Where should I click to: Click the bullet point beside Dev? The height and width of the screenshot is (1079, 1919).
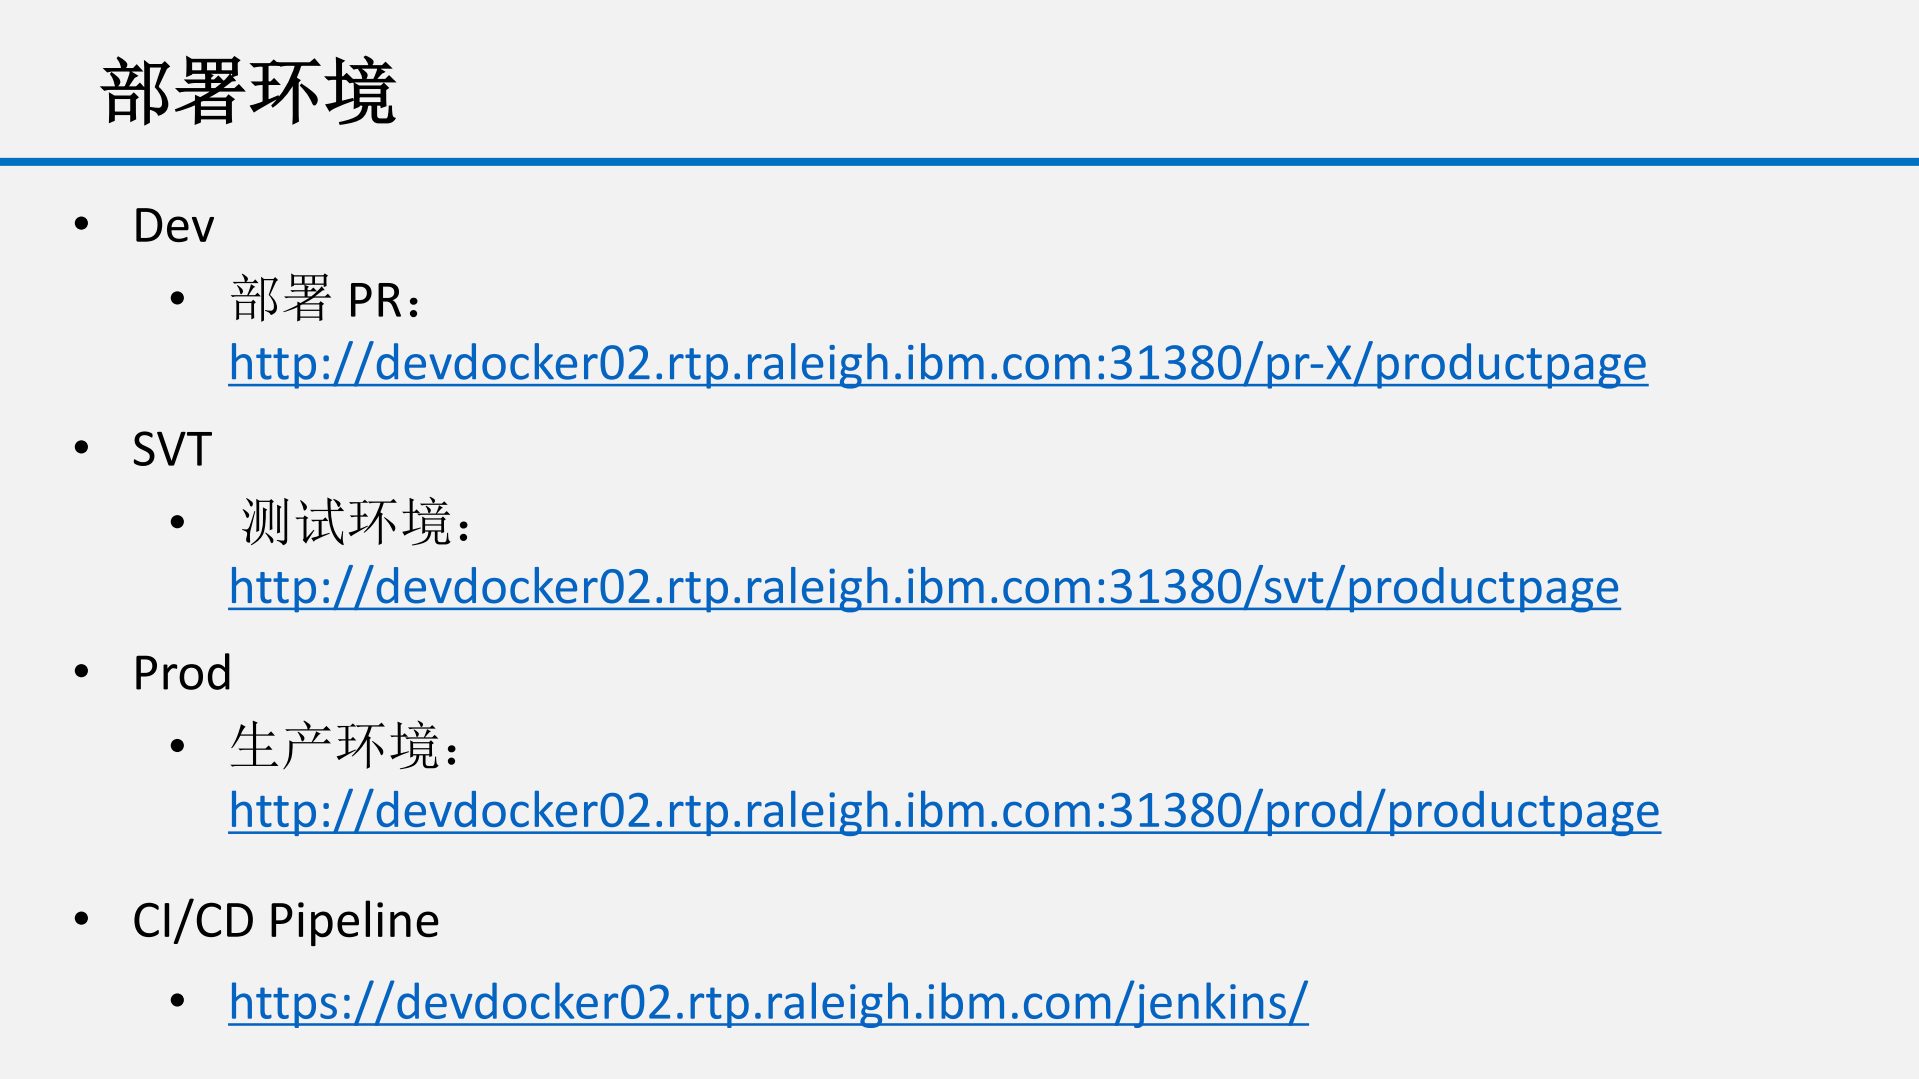(x=82, y=224)
